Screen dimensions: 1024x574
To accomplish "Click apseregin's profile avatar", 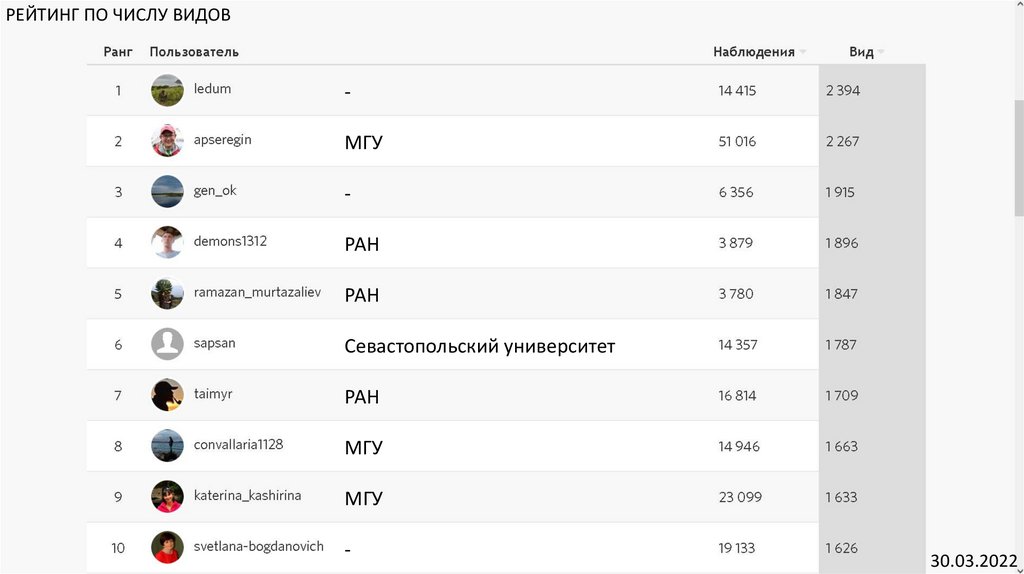I will pyautogui.click(x=167, y=141).
